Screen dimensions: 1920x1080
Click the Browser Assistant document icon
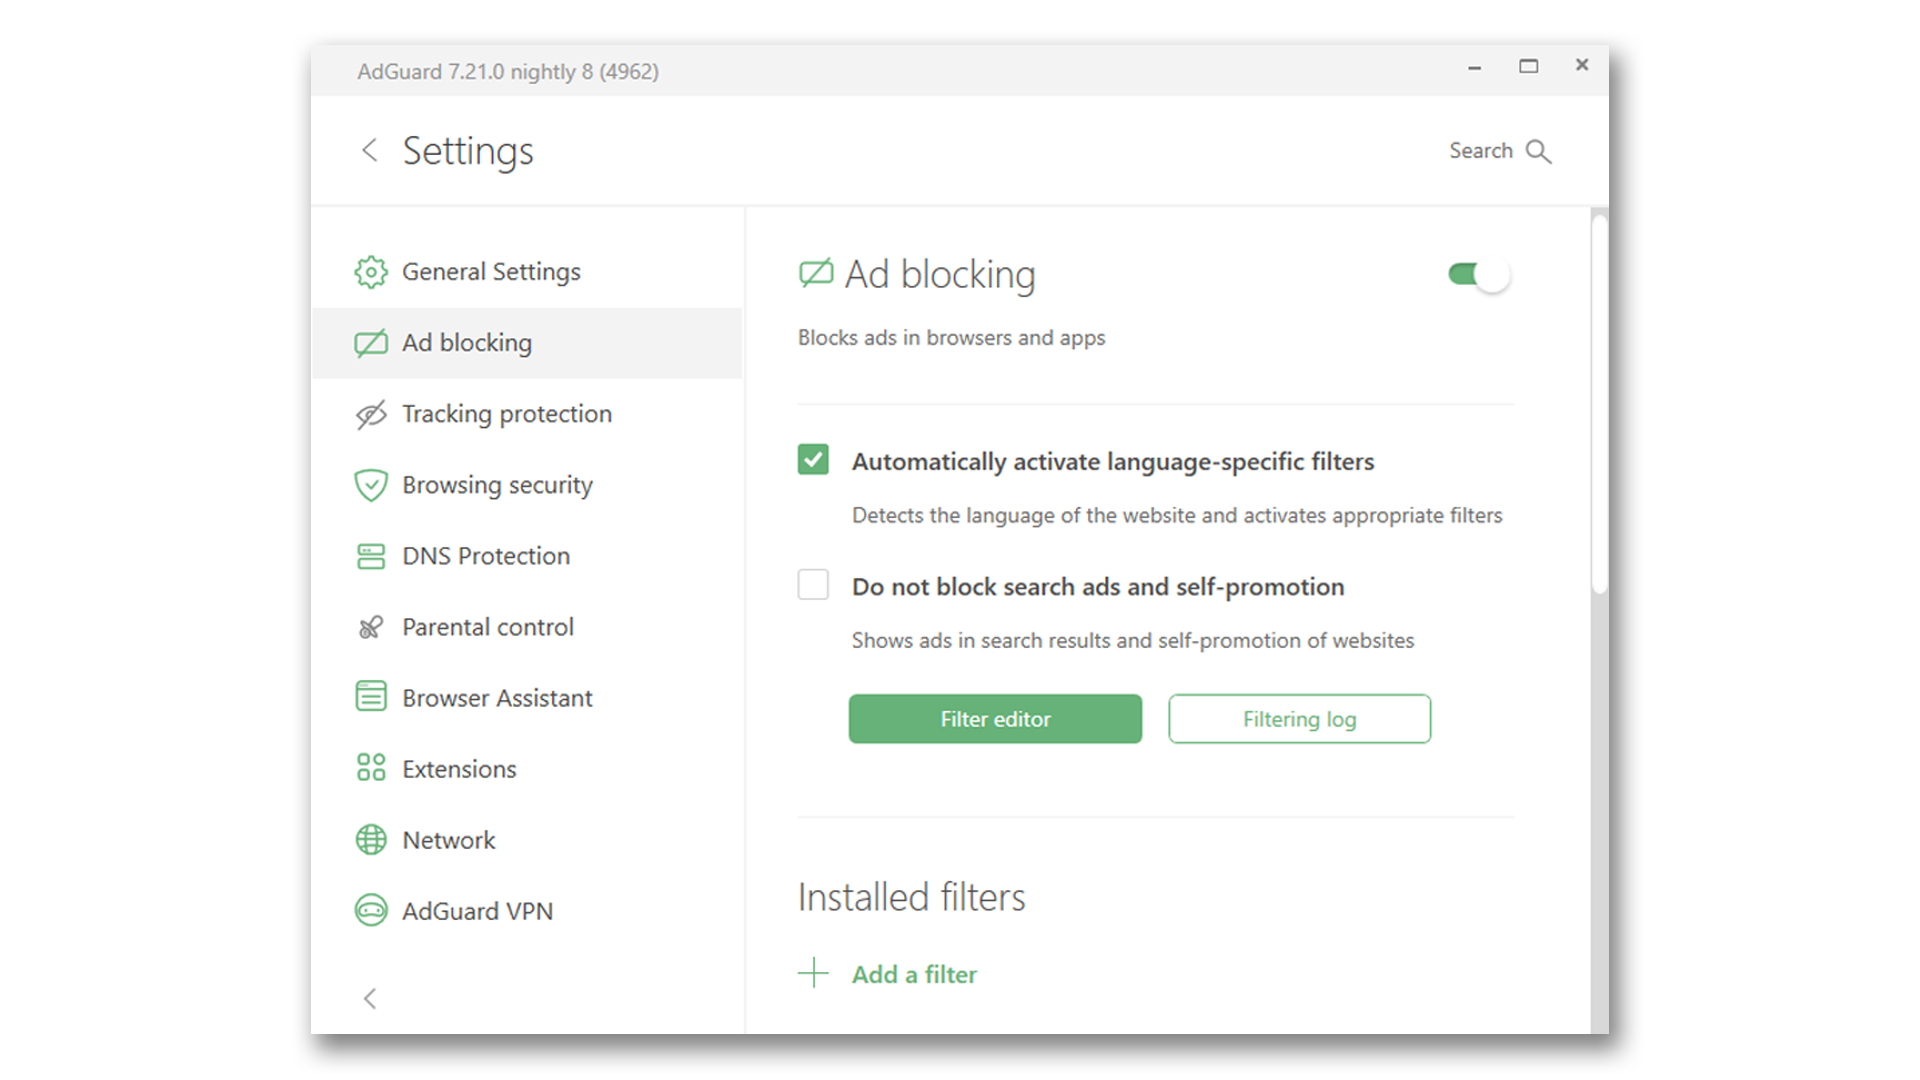pos(370,697)
